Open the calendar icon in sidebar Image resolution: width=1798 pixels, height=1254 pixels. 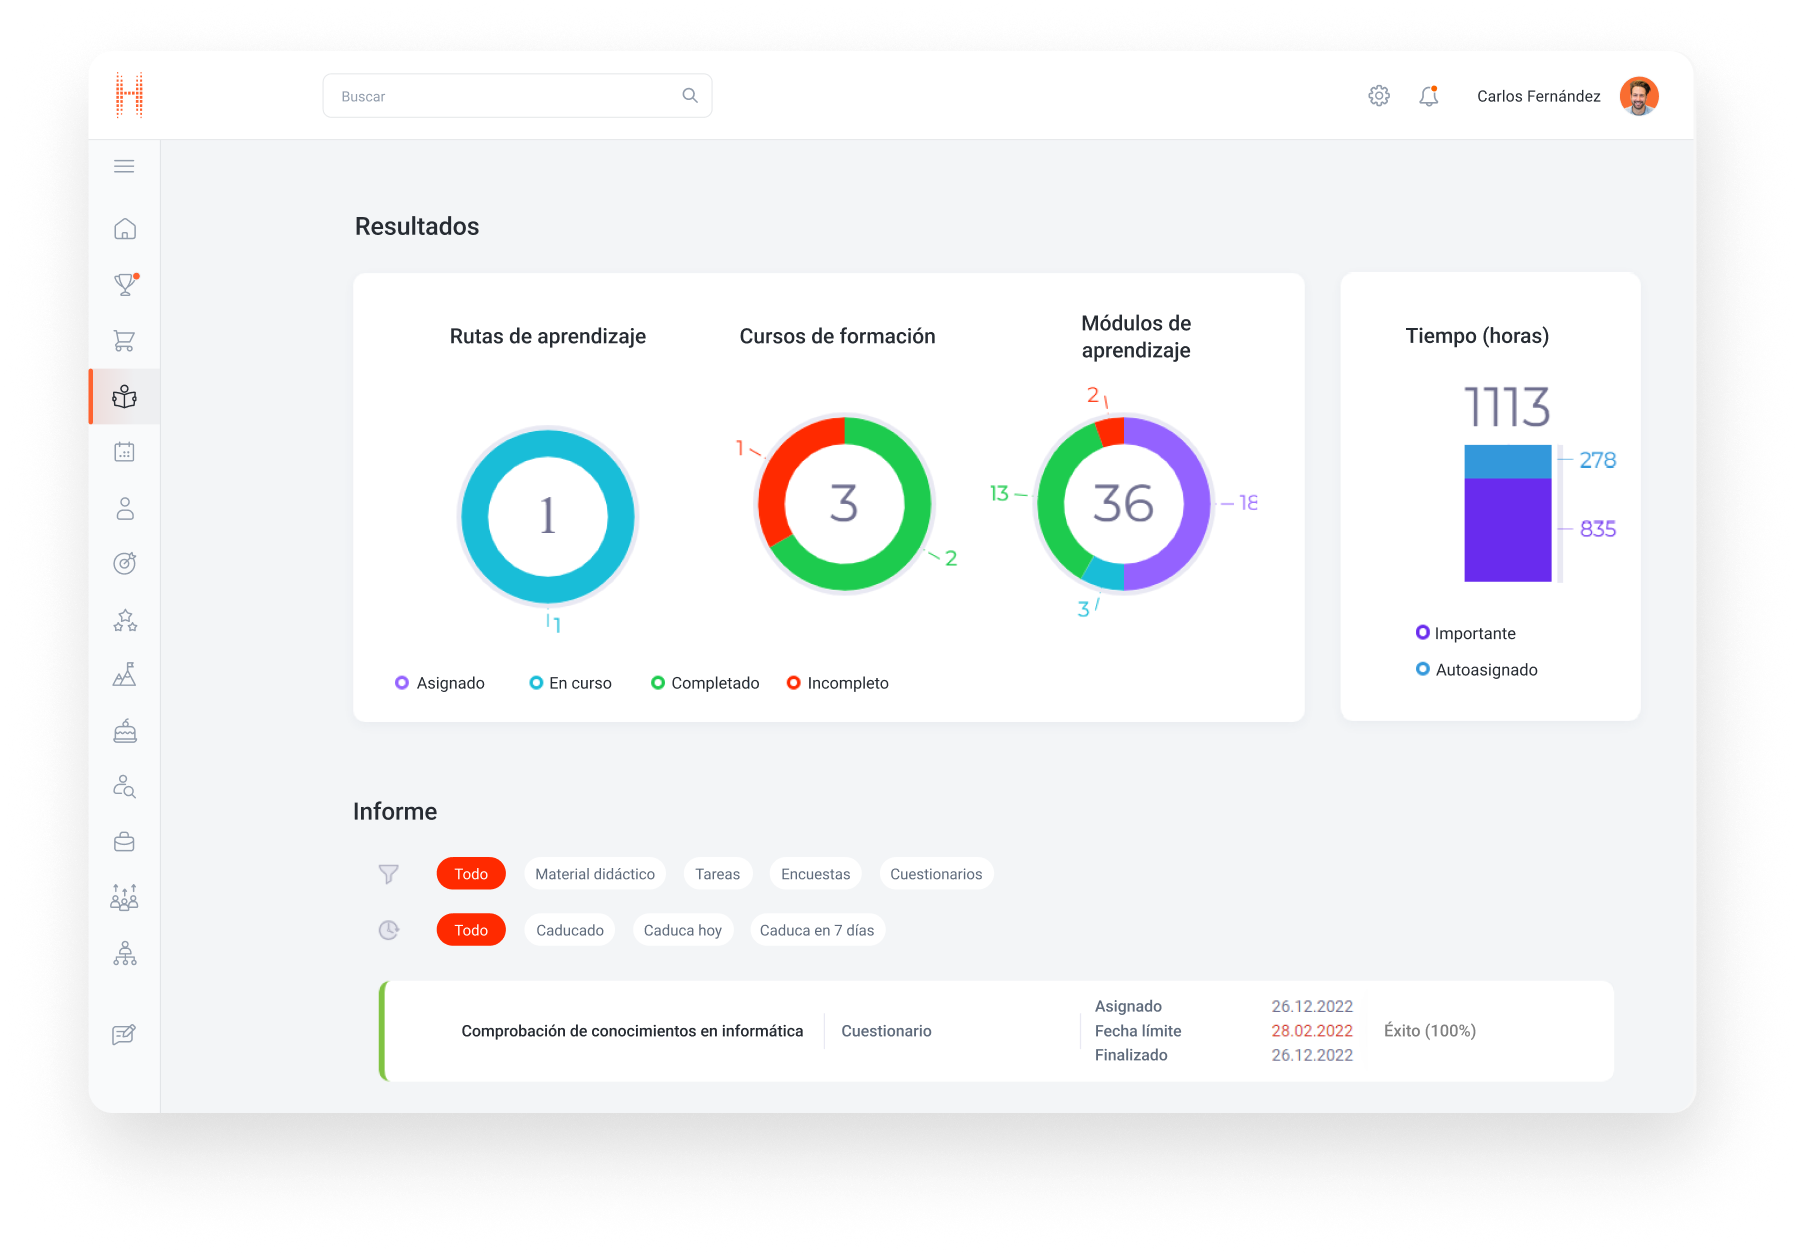(125, 452)
